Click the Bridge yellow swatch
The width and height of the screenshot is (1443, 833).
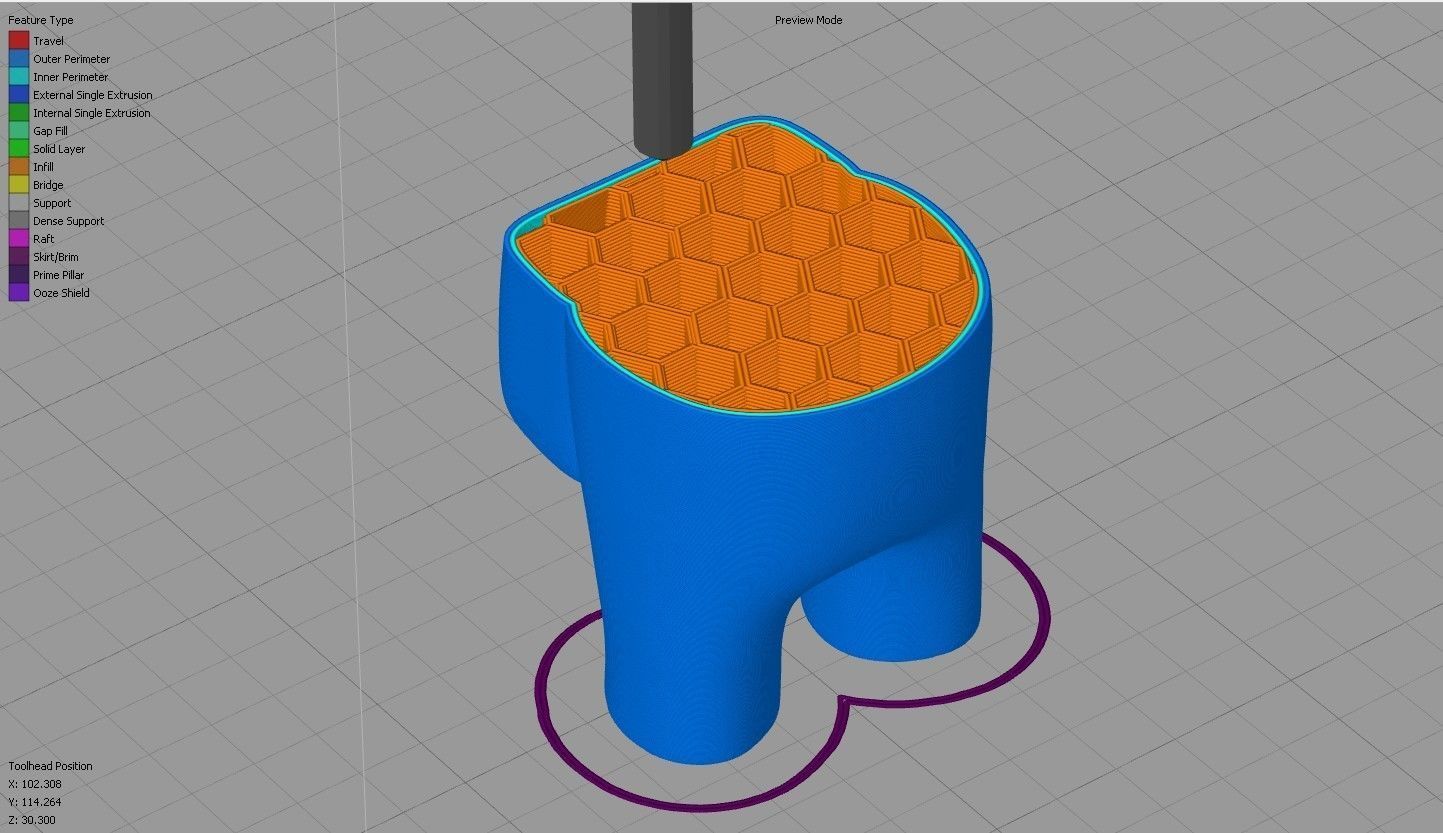point(19,185)
